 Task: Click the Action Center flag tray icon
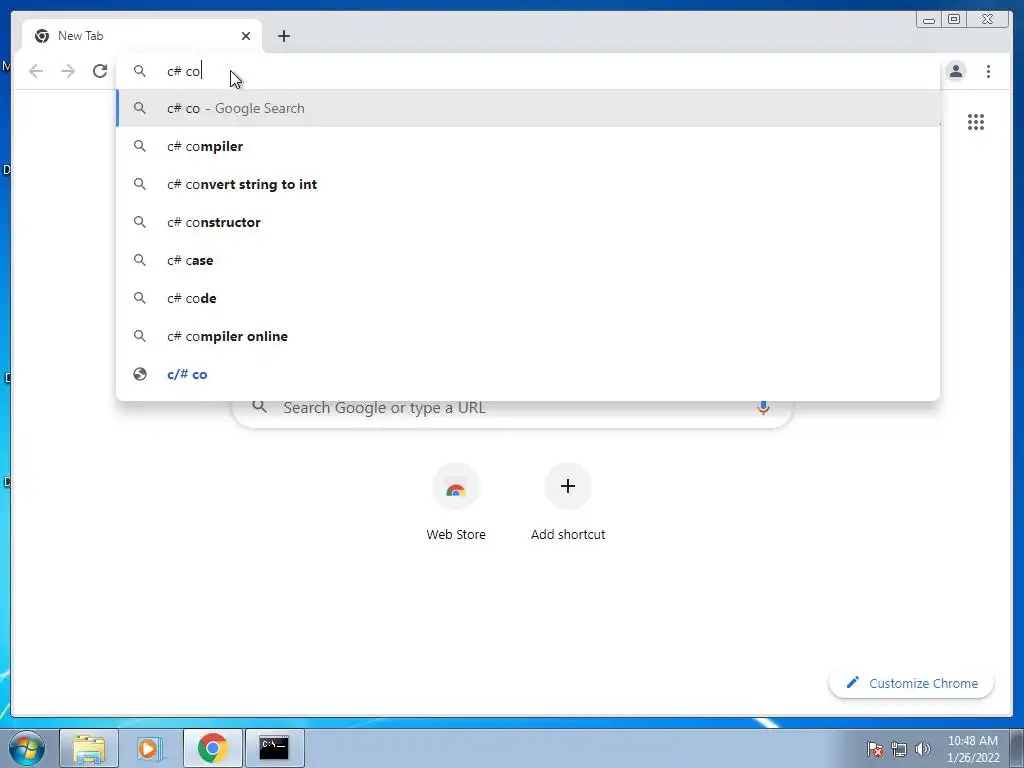[x=875, y=749]
